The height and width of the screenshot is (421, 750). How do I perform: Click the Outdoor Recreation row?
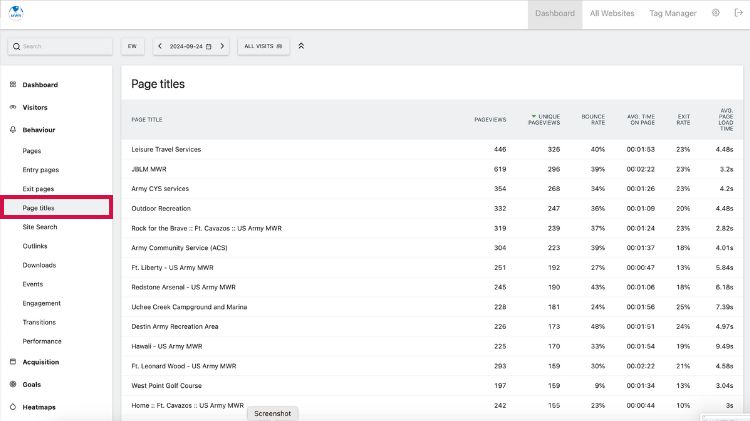pos(432,209)
